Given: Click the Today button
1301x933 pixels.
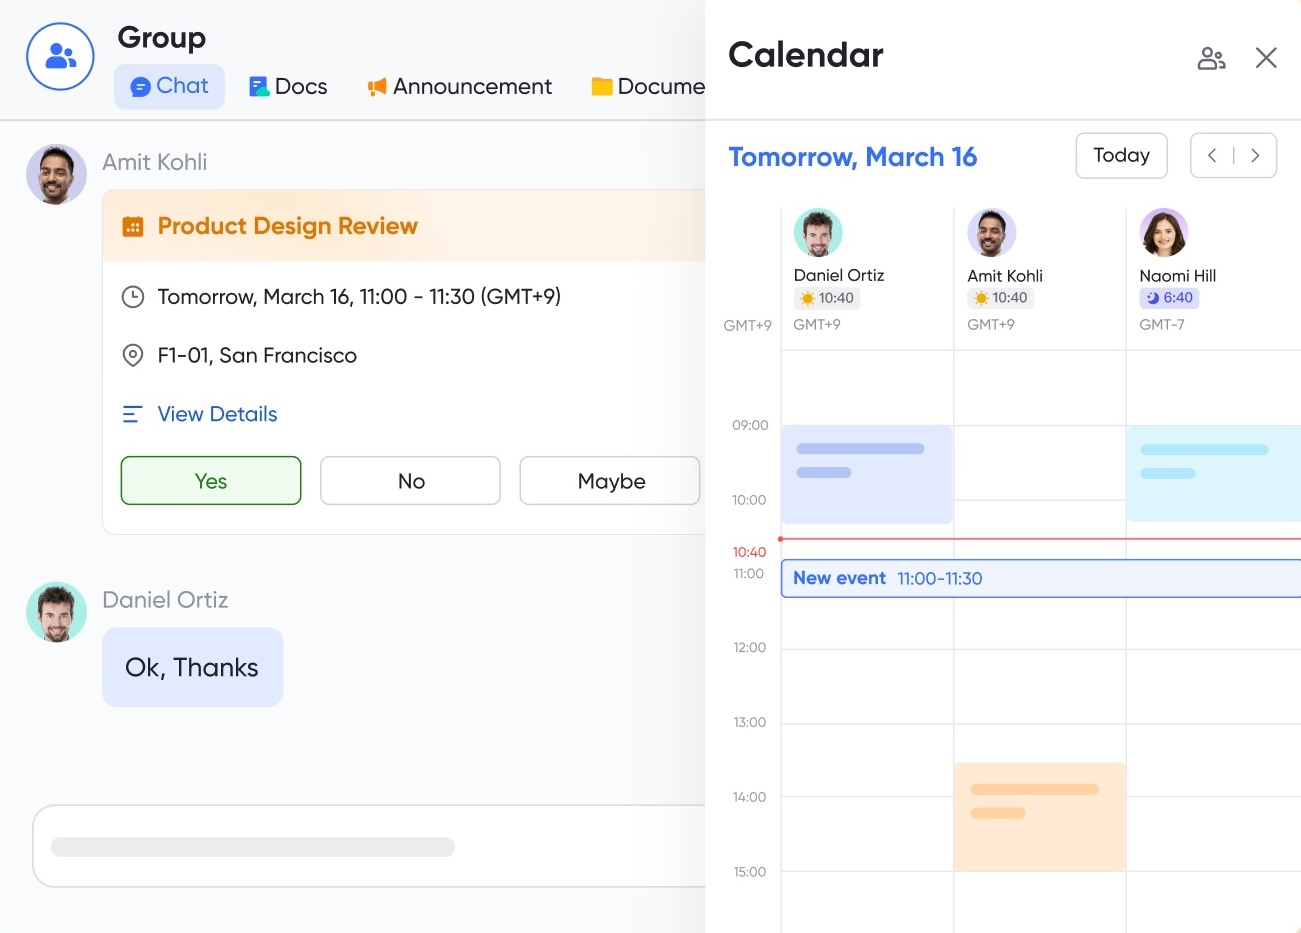Looking at the screenshot, I should click(1121, 156).
